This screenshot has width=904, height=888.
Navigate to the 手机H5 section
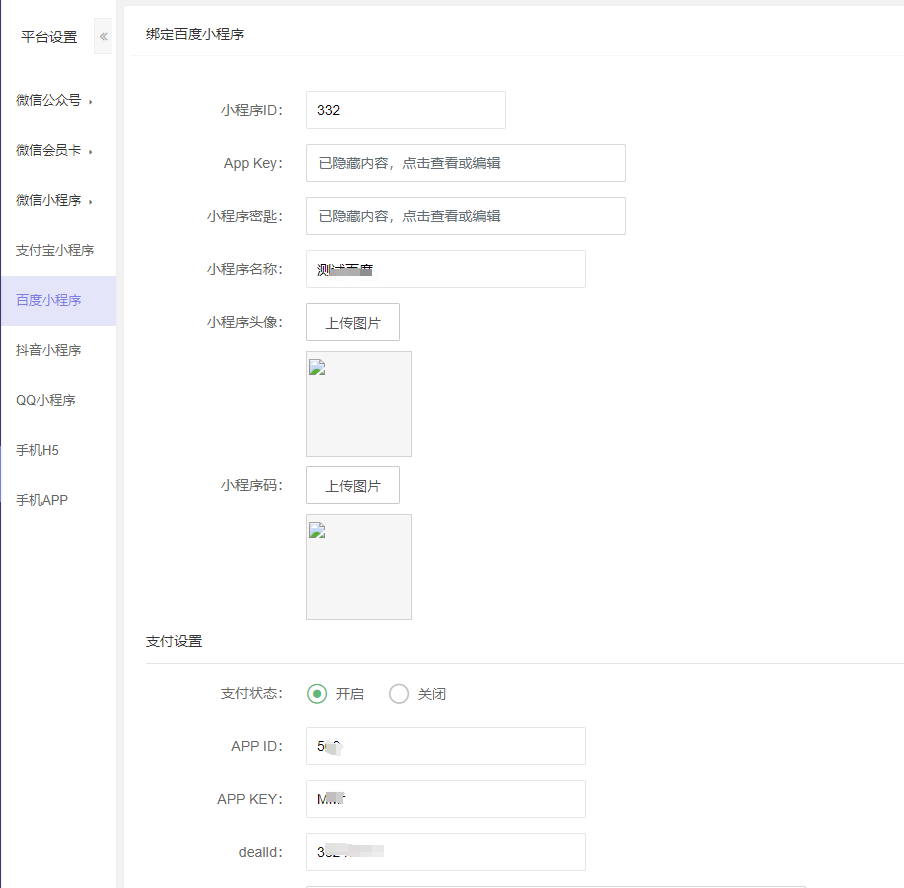[38, 451]
